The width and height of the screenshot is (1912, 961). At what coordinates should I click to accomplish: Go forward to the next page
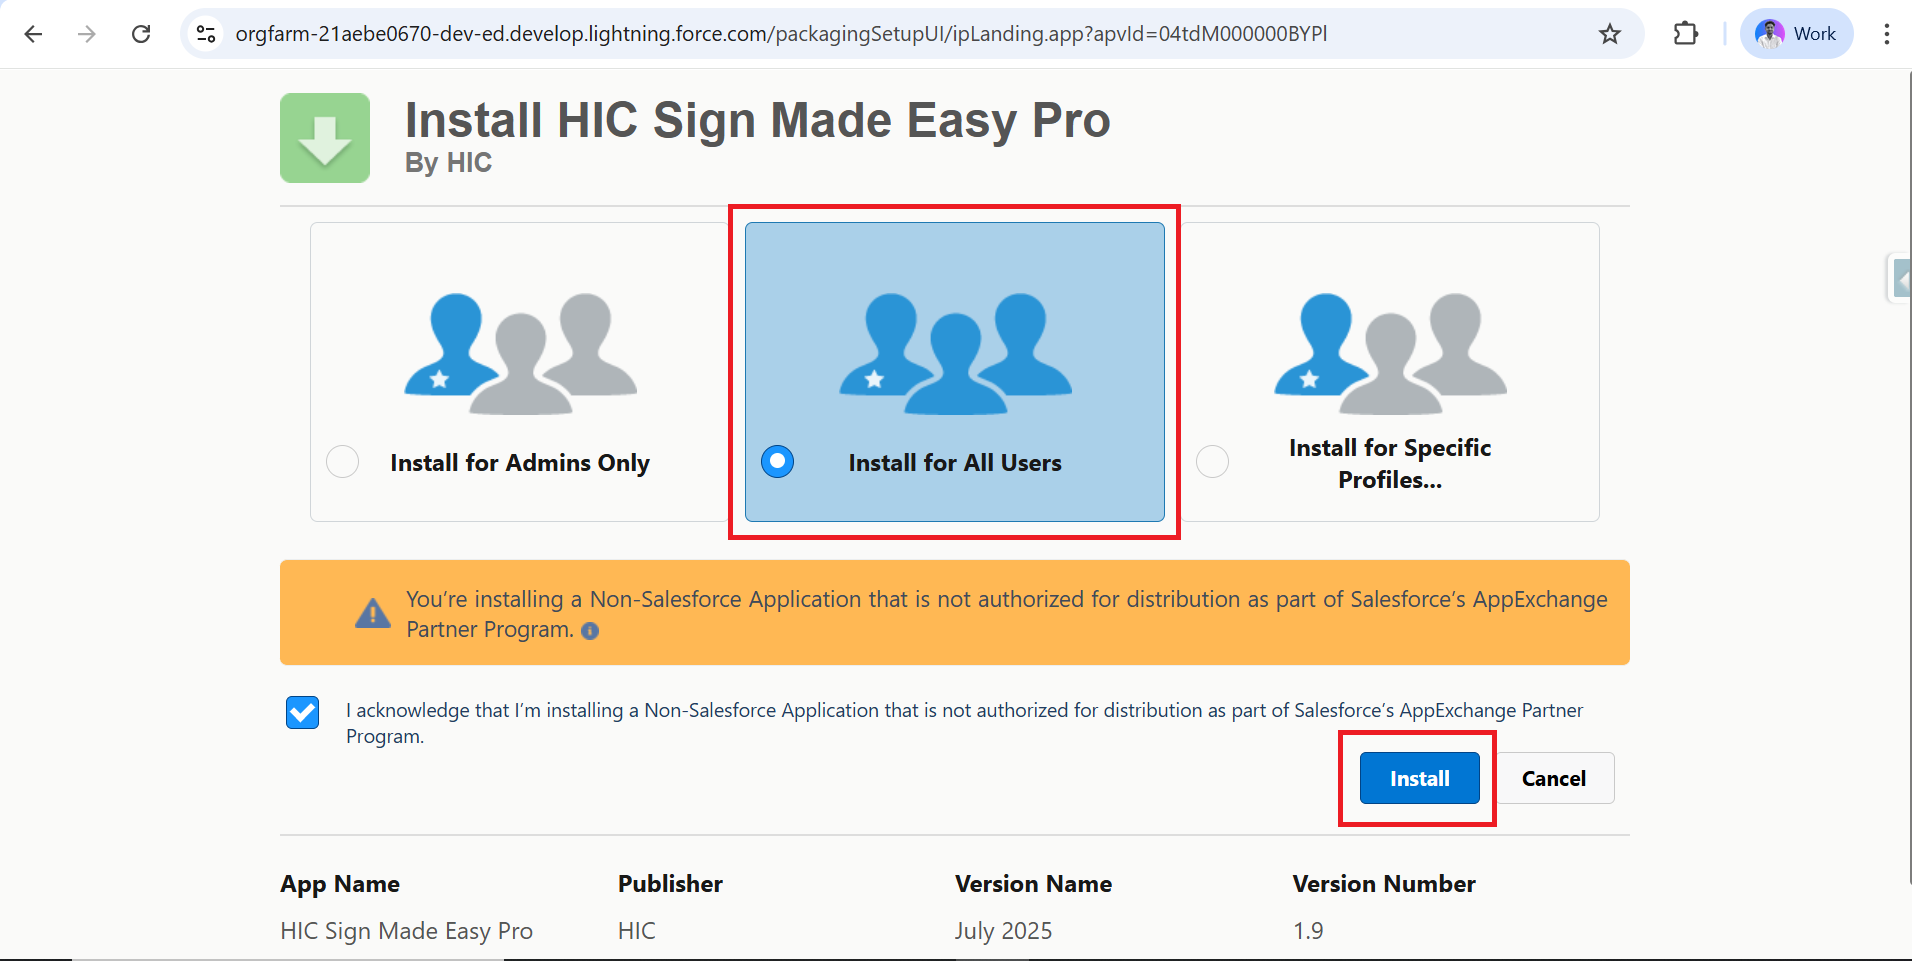click(87, 34)
